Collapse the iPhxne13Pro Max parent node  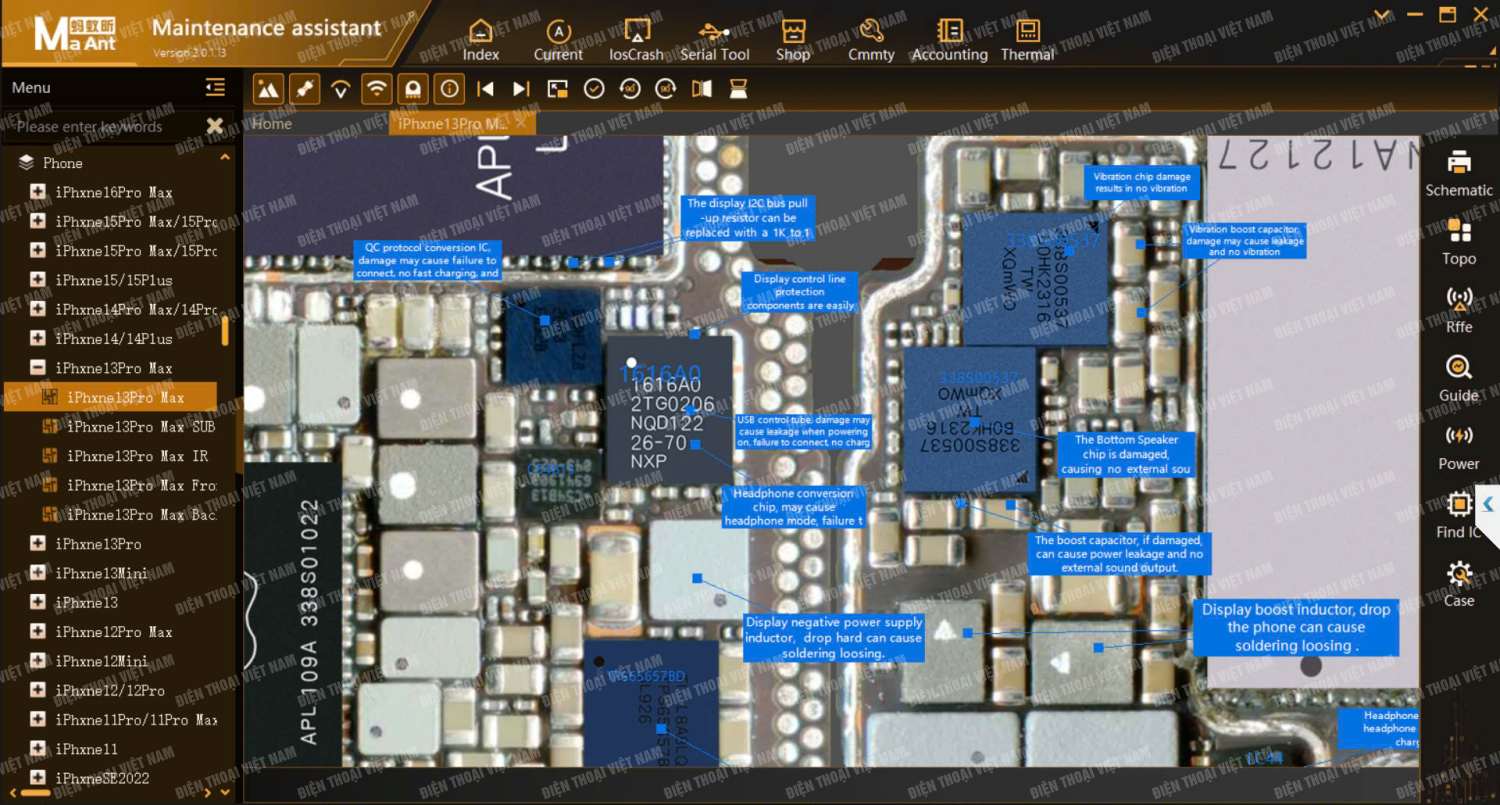pyautogui.click(x=38, y=368)
